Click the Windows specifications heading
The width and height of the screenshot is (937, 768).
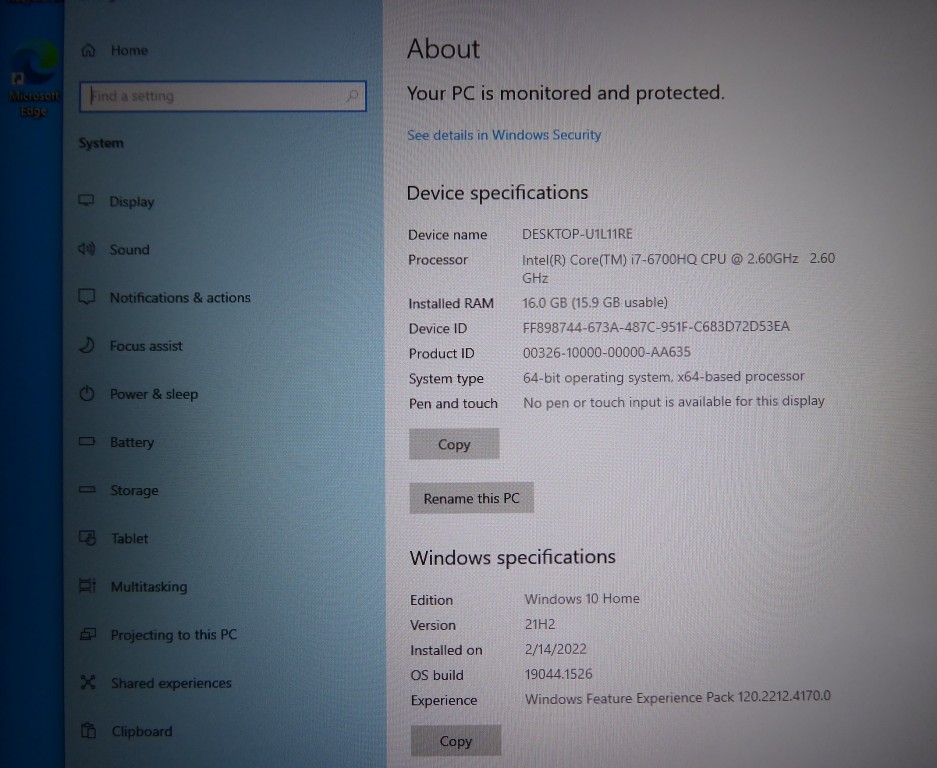(513, 557)
